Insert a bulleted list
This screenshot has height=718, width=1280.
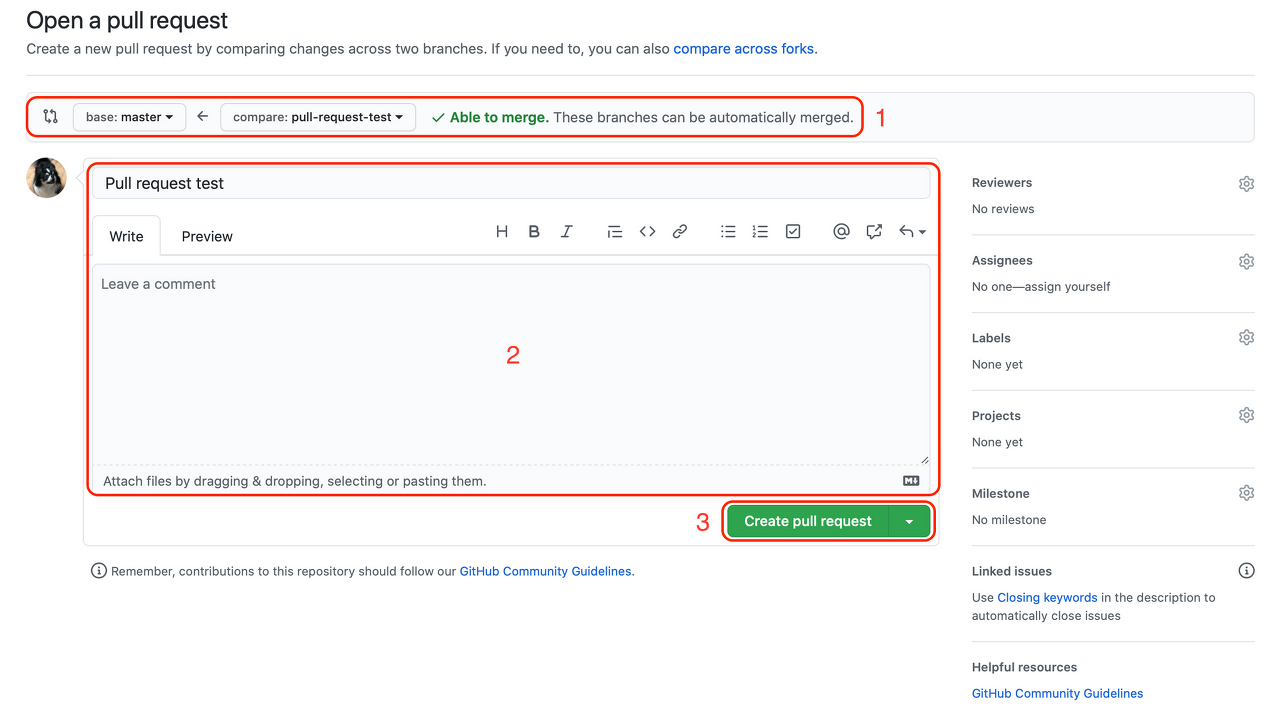click(x=728, y=231)
